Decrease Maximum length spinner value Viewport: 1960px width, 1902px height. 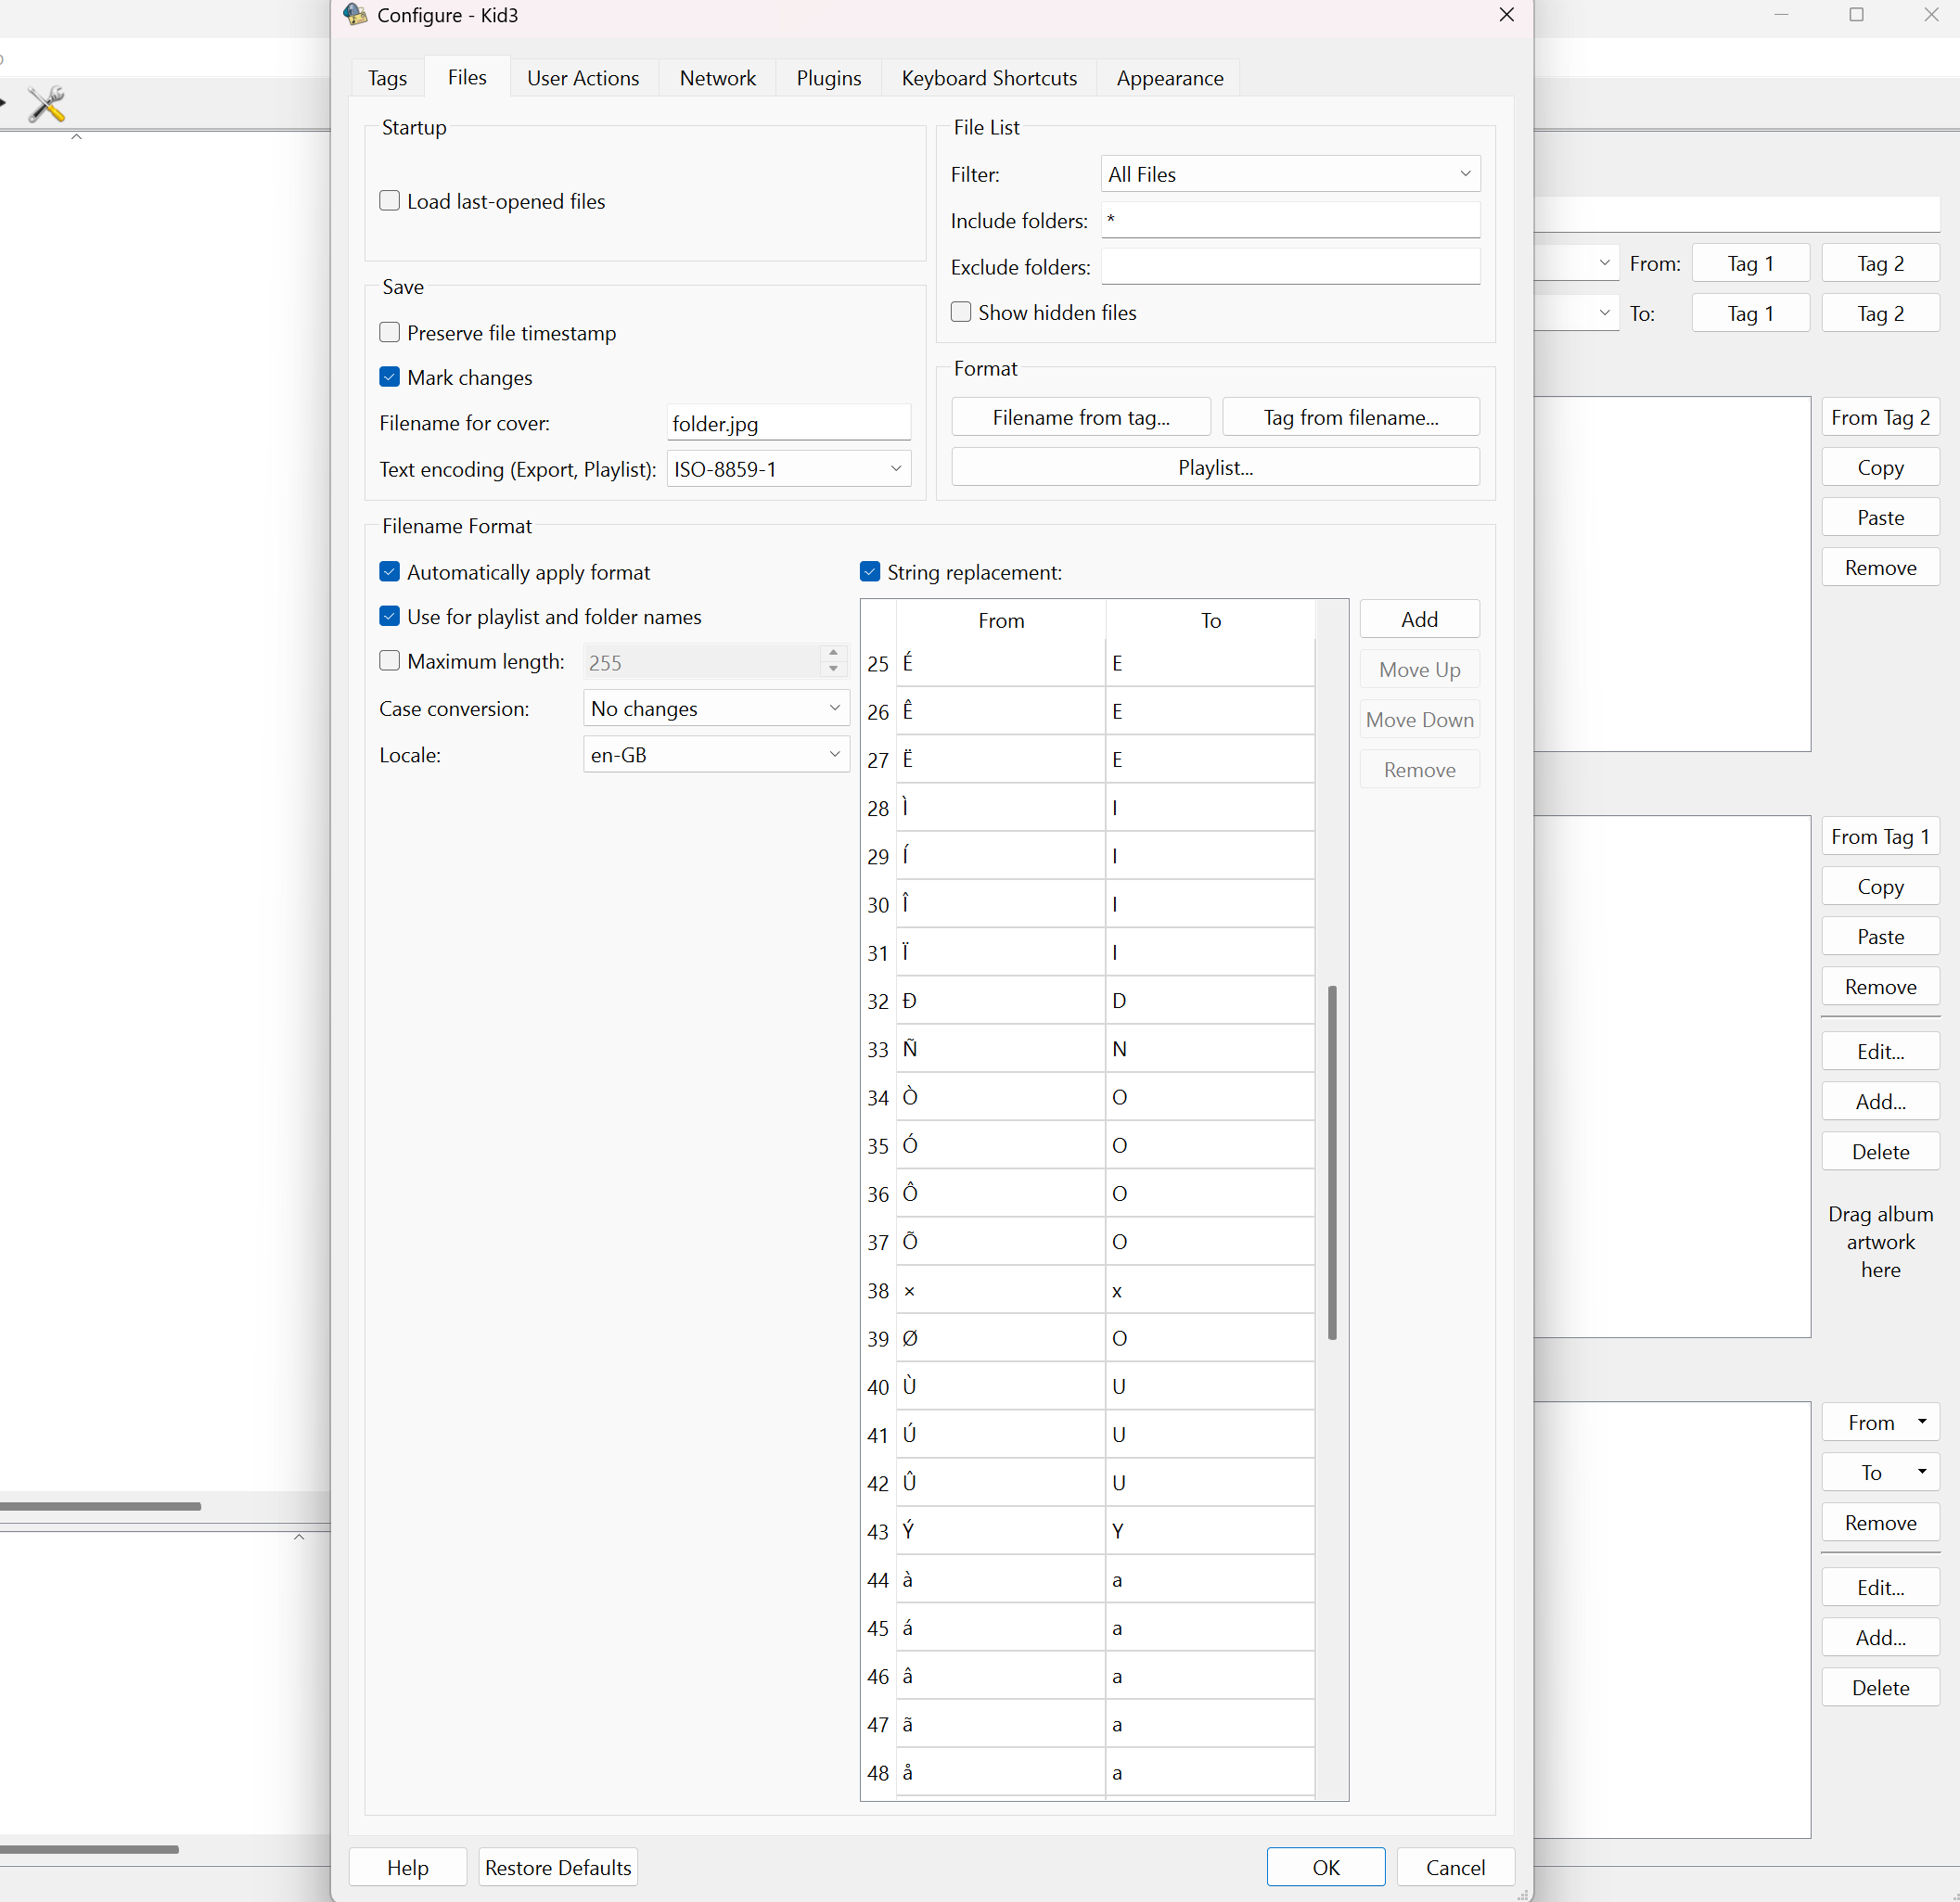click(833, 669)
